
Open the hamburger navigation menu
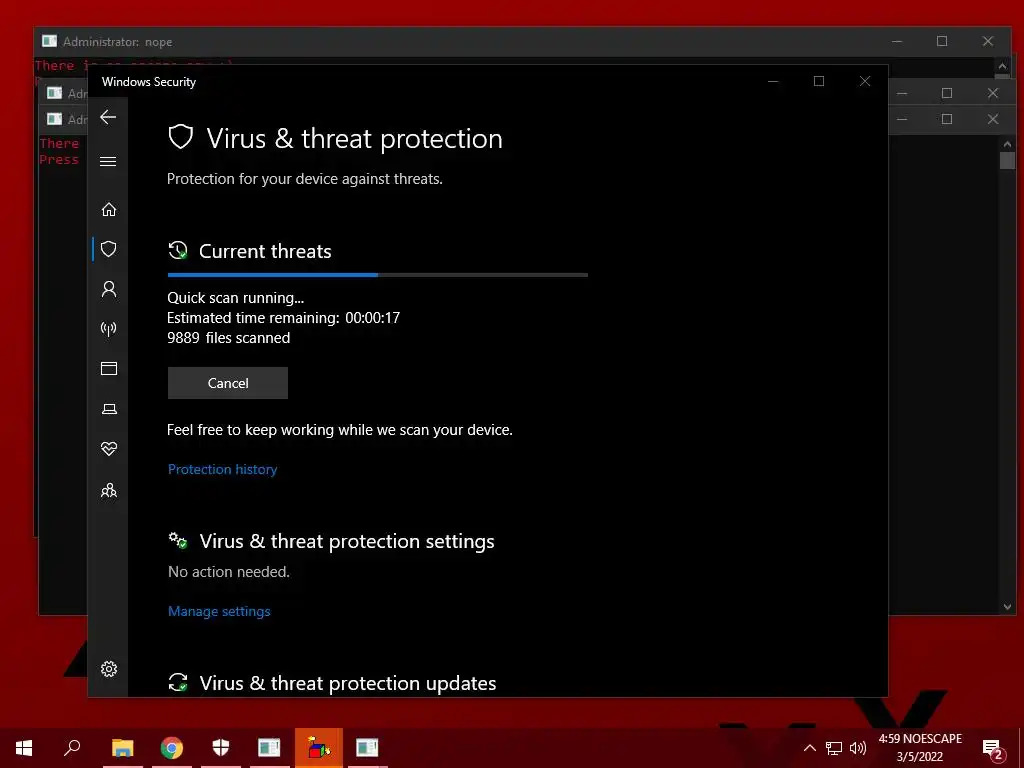(108, 161)
